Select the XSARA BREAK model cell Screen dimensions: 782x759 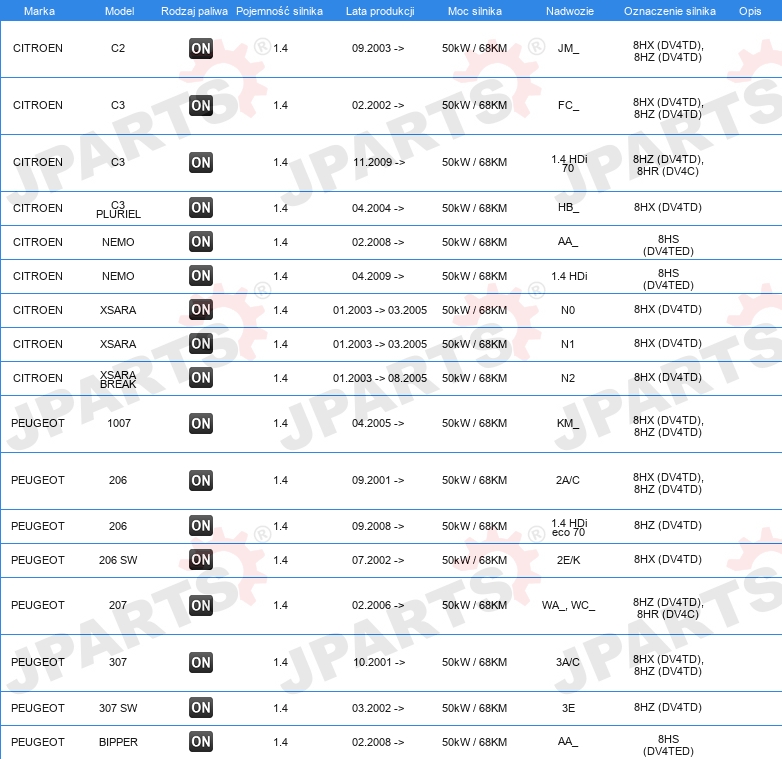point(118,380)
